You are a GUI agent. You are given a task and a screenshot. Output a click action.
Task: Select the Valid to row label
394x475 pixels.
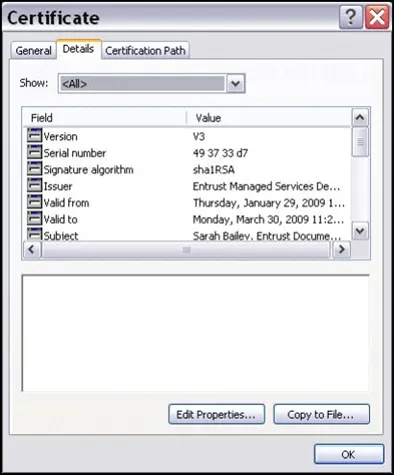point(60,219)
